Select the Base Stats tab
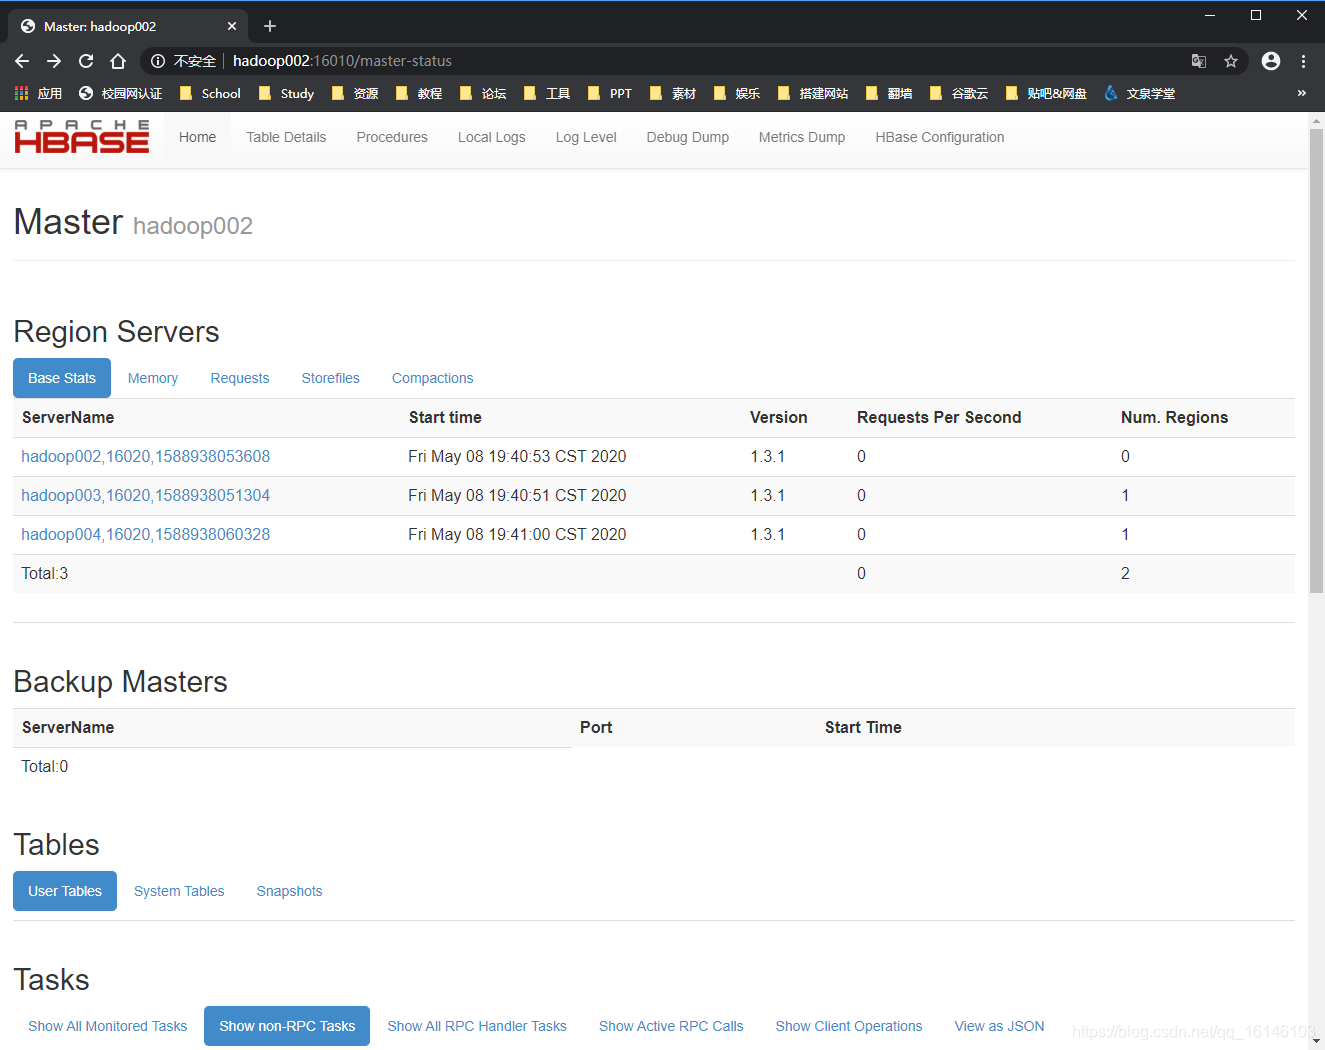Screen dimensions: 1325x1050 [62, 378]
